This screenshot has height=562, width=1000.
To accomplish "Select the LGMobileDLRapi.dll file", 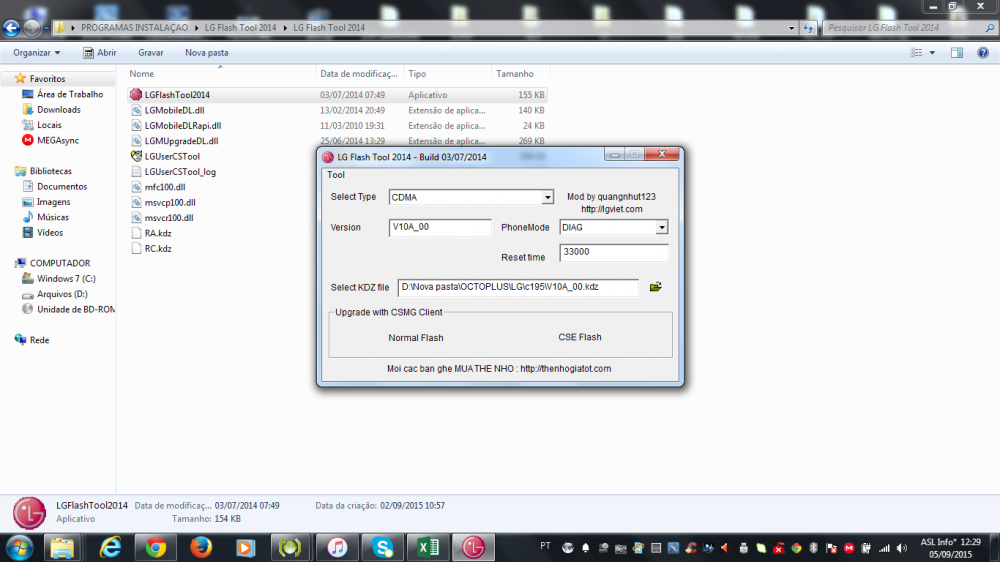I will [x=182, y=126].
